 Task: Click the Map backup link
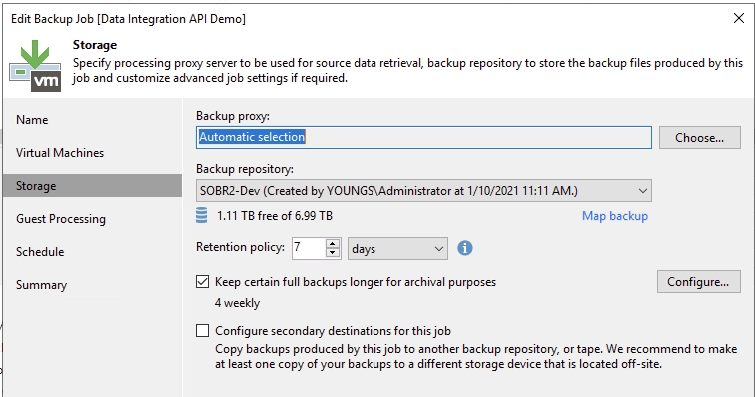pos(615,216)
